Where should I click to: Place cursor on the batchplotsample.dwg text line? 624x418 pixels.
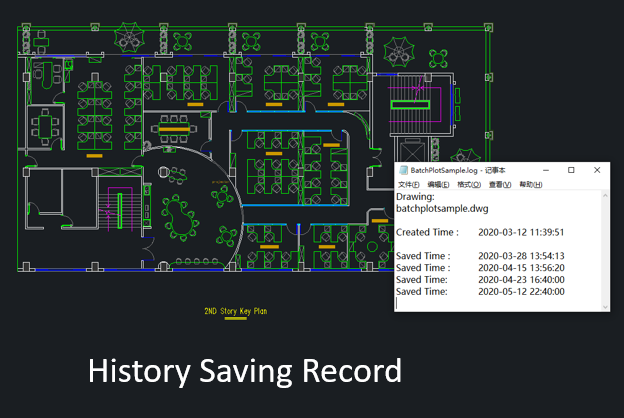pyautogui.click(x=439, y=209)
